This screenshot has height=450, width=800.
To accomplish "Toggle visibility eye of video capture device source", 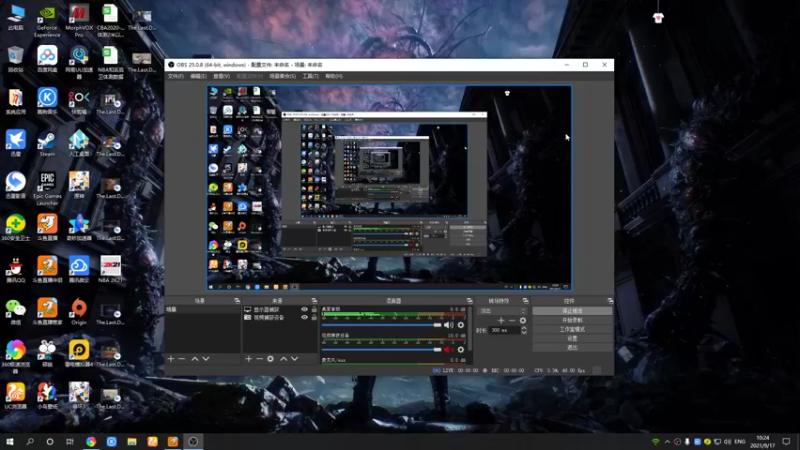I will click(305, 317).
